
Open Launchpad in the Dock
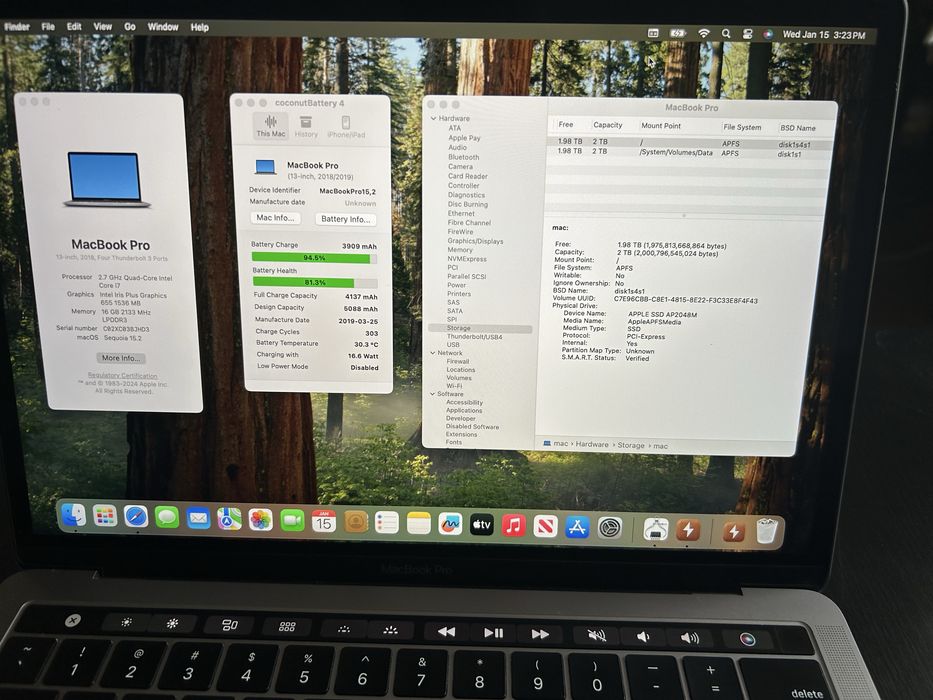[x=105, y=516]
